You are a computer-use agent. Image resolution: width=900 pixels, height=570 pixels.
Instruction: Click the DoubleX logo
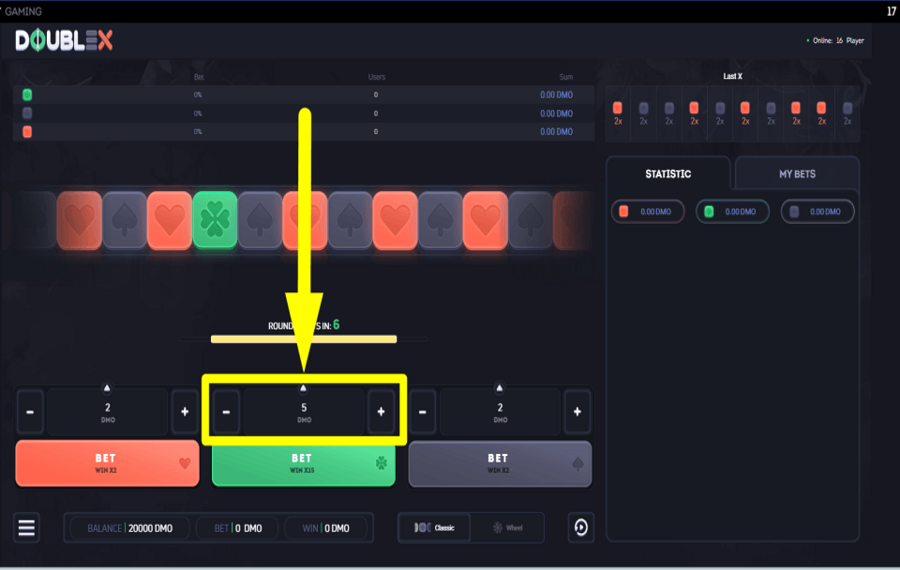click(64, 41)
